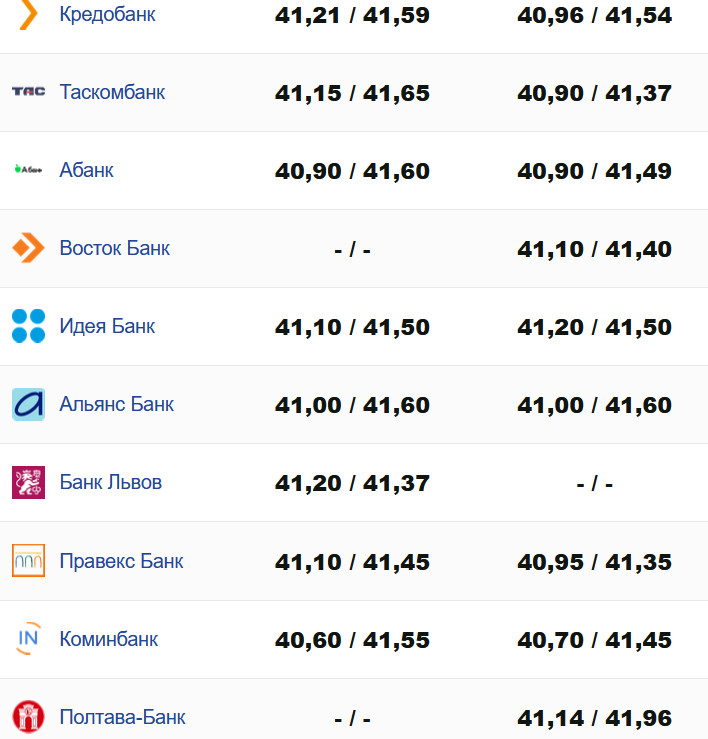This screenshot has height=739, width=708.
Task: Click the Таскомбанк TAC logo icon
Action: click(28, 92)
